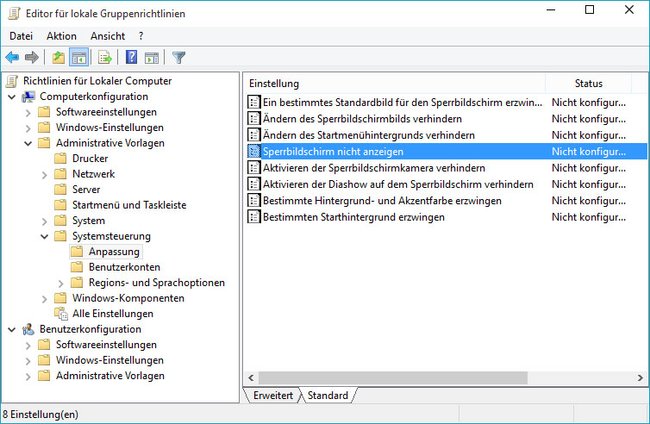Select the Server folder
650x424 pixels.
[x=86, y=189]
